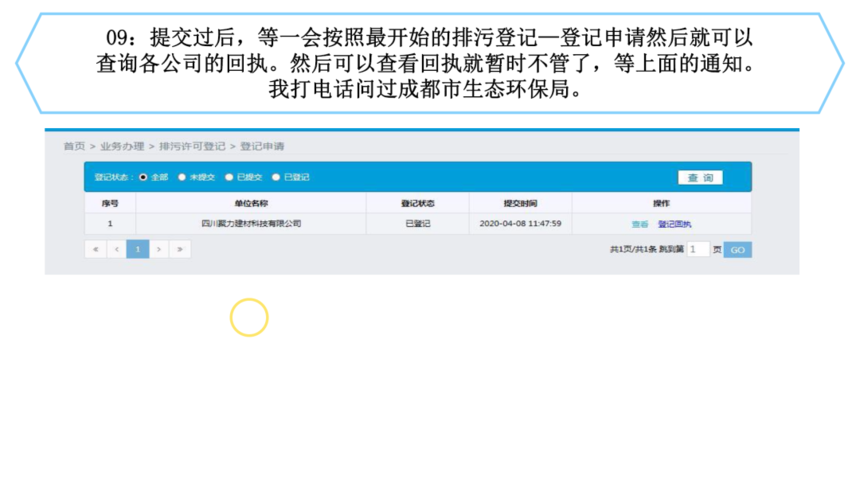
Task: Go to first page with double-left arrow
Action: point(95,249)
